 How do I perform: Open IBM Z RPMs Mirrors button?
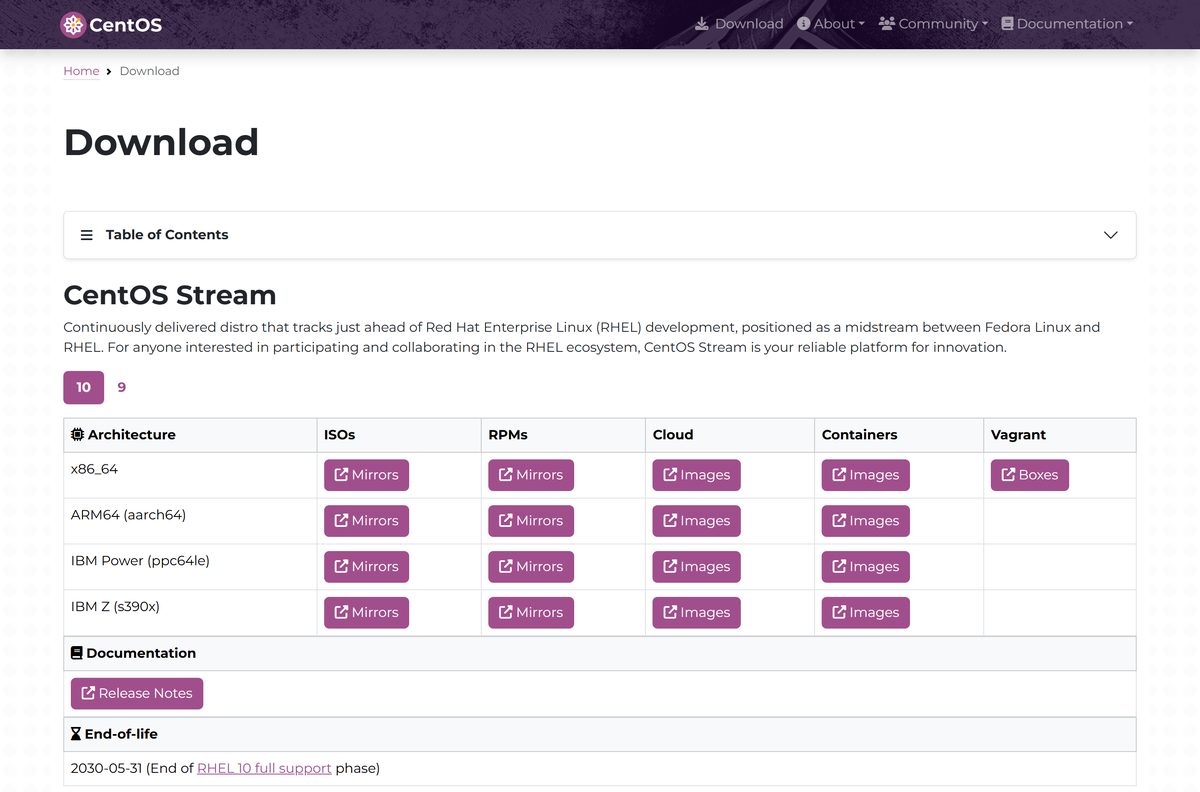(x=531, y=613)
